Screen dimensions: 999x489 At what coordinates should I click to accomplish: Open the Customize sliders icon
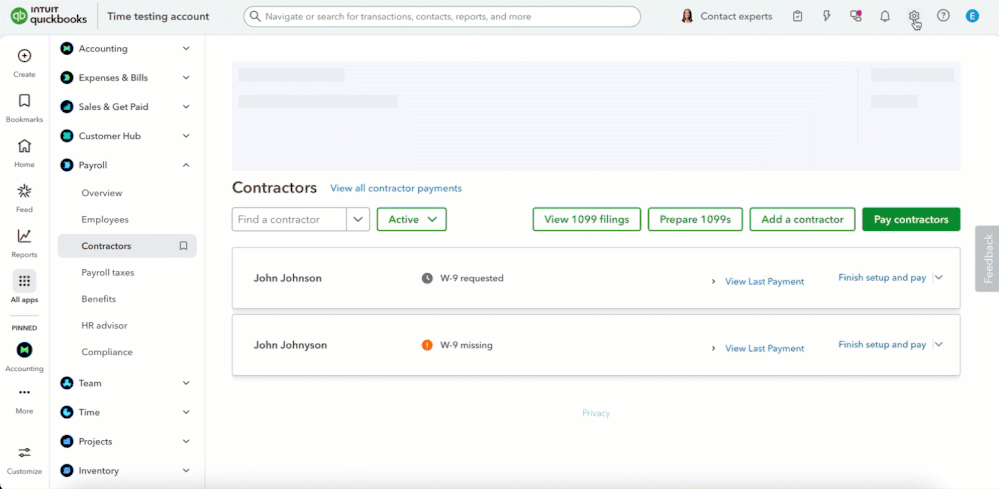coord(24,453)
